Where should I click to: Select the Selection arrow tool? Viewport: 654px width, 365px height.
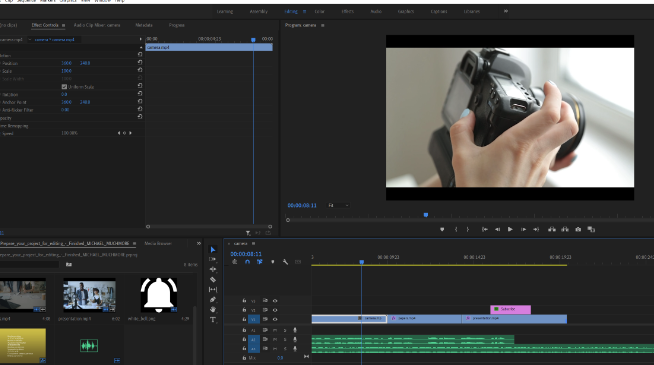[213, 249]
